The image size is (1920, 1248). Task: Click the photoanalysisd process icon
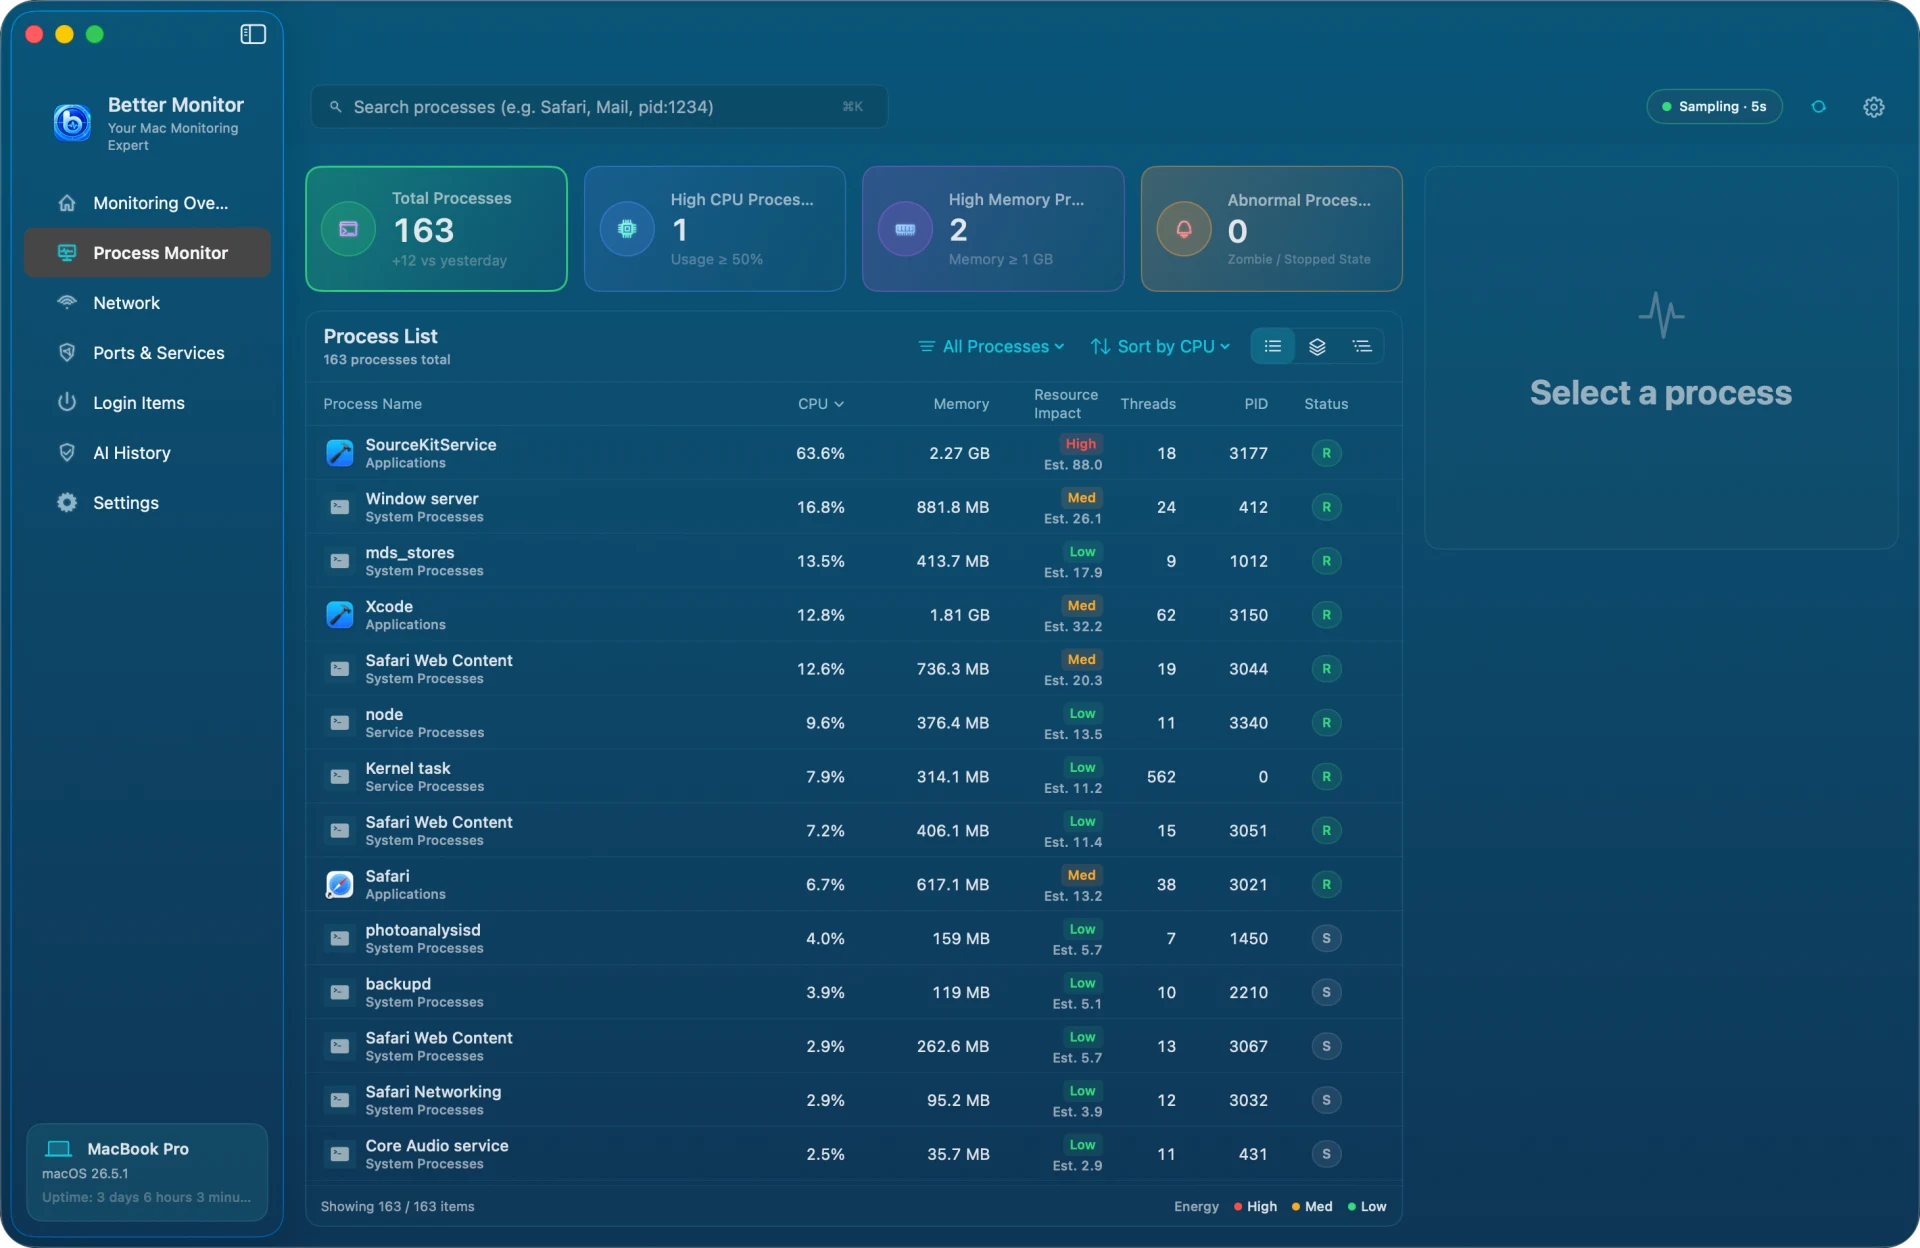[340, 939]
